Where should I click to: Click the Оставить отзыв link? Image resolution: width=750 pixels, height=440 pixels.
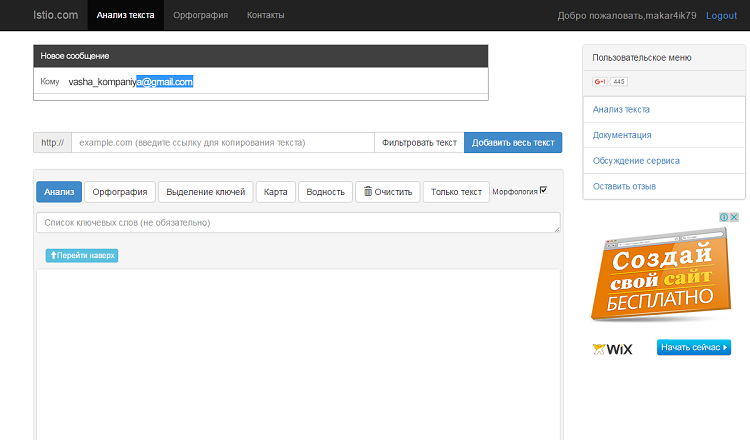pyautogui.click(x=624, y=187)
